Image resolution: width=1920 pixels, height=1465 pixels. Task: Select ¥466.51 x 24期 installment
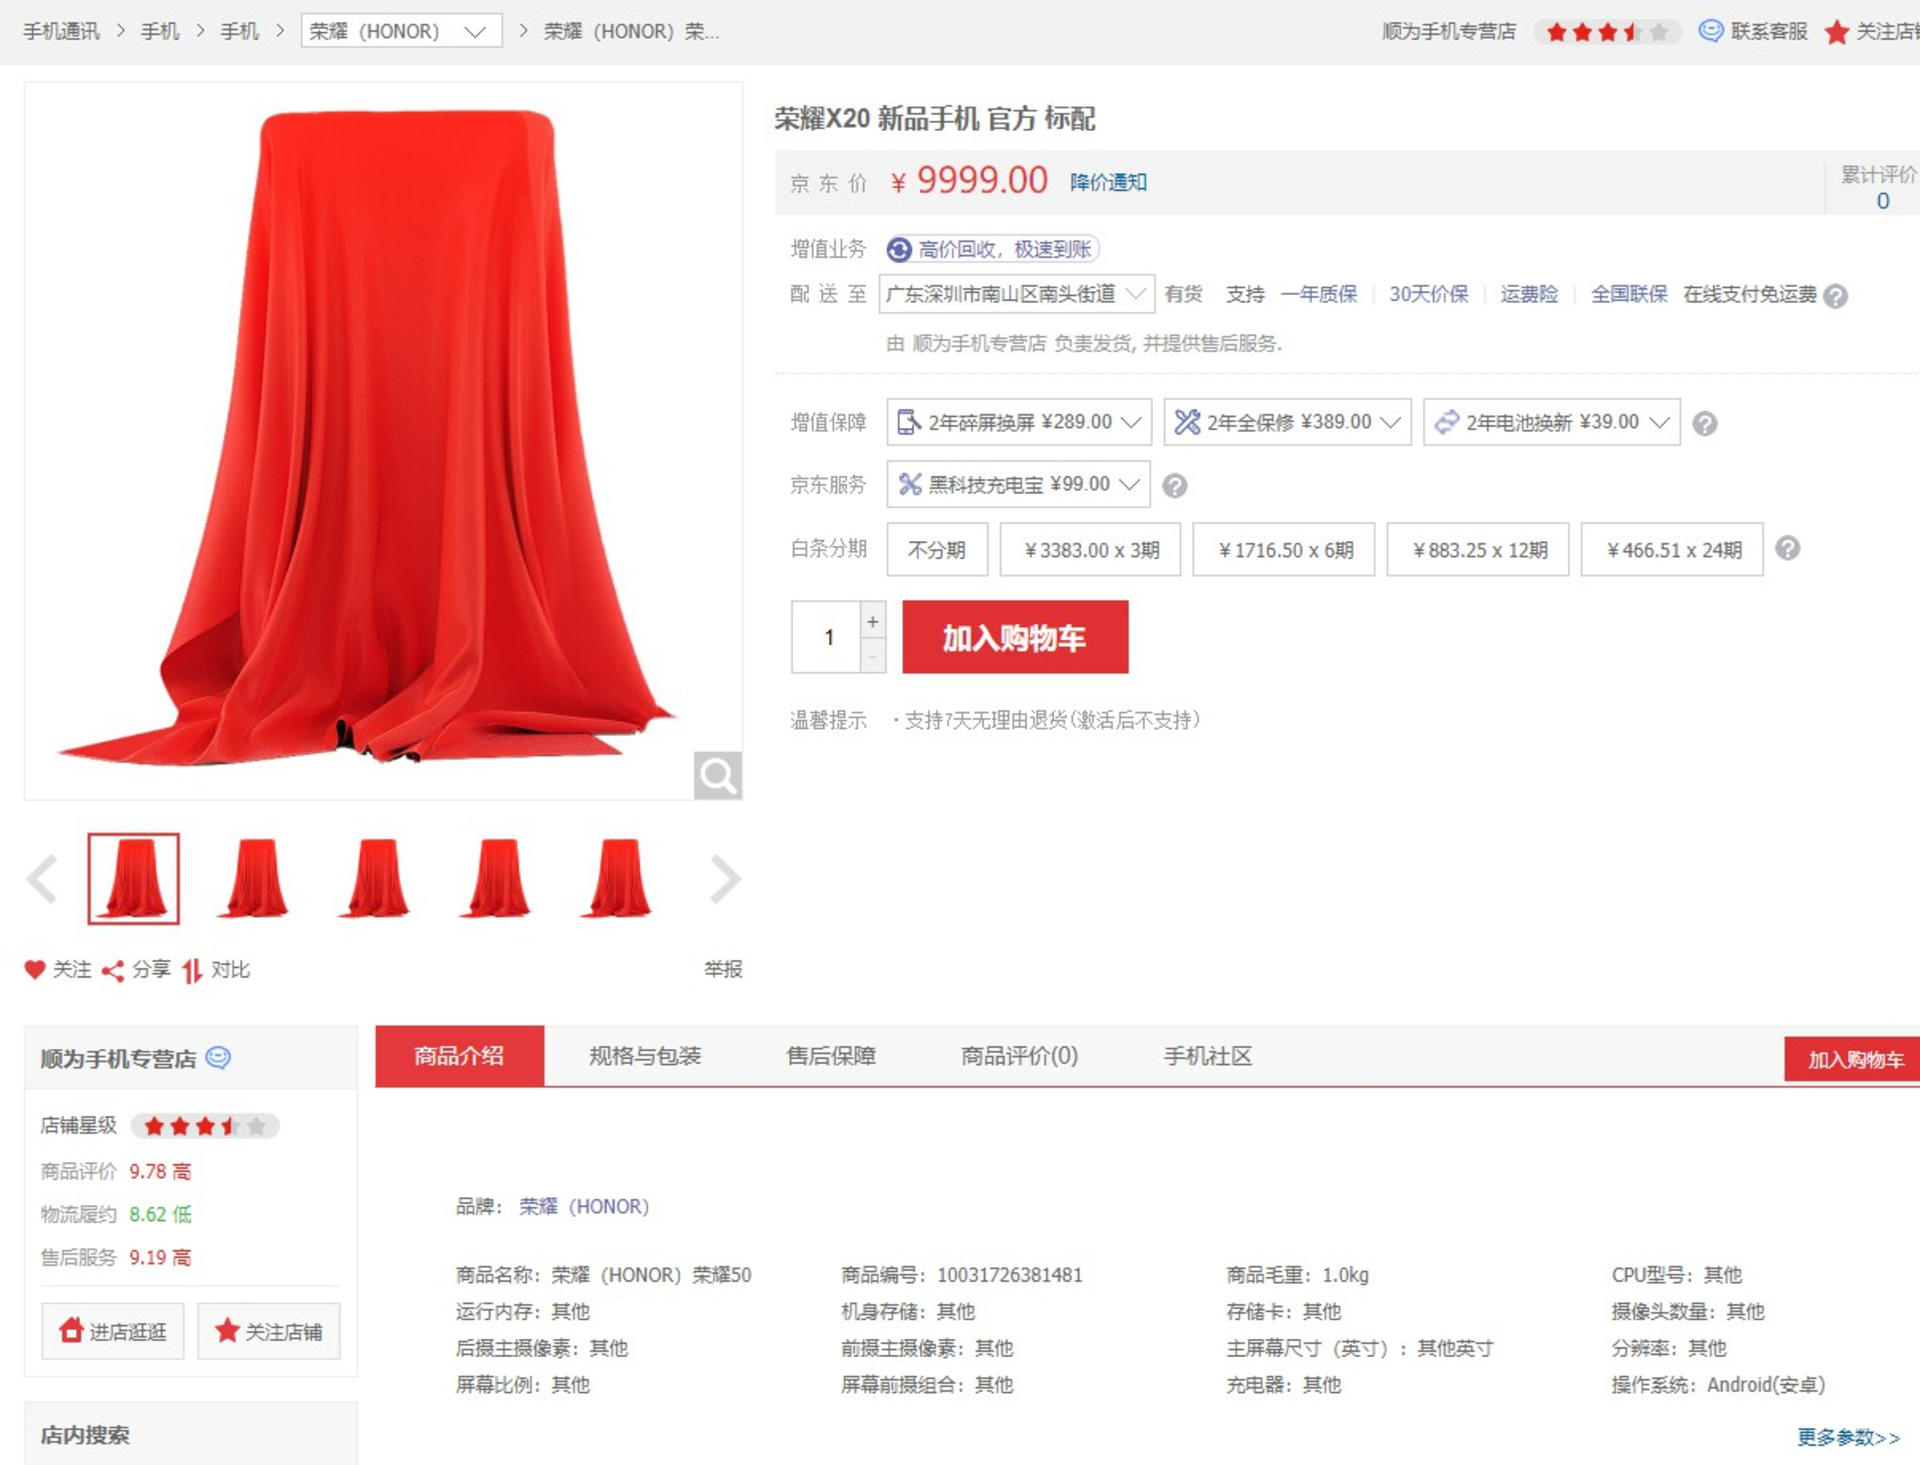tap(1673, 550)
